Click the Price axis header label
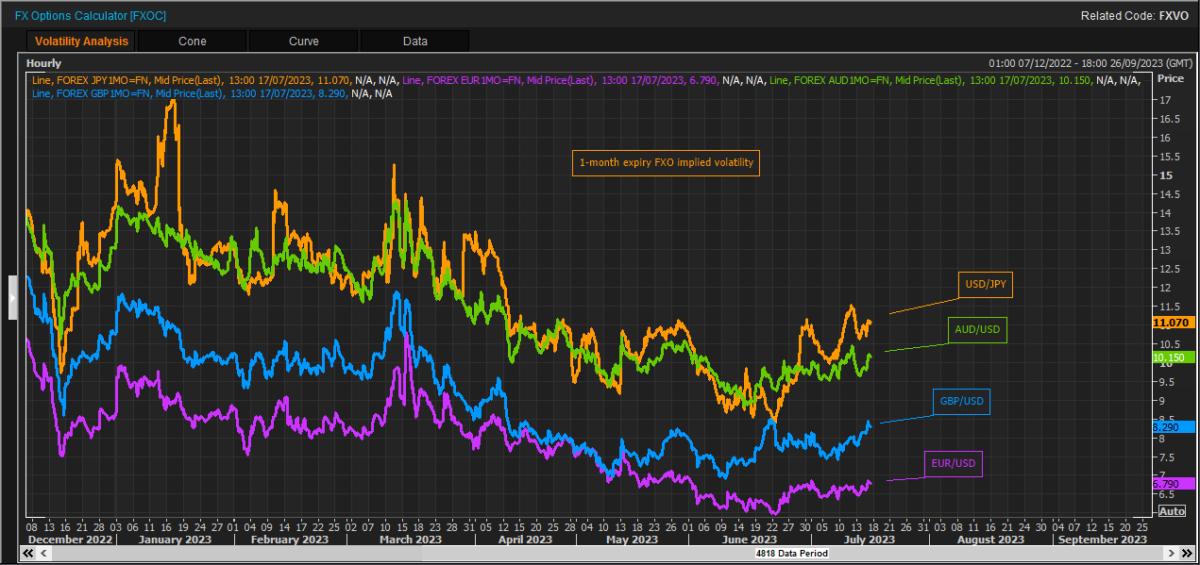1200x565 pixels. coord(1169,77)
